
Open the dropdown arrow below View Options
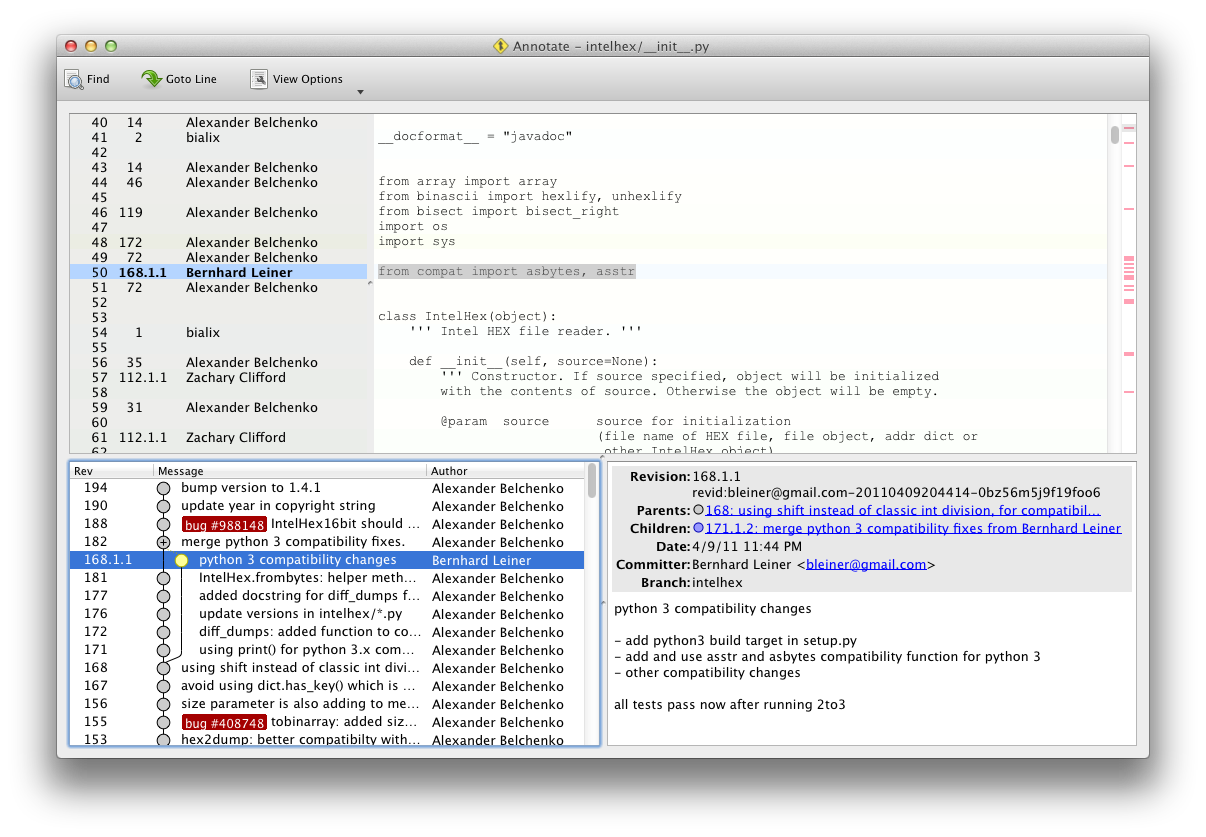[360, 93]
